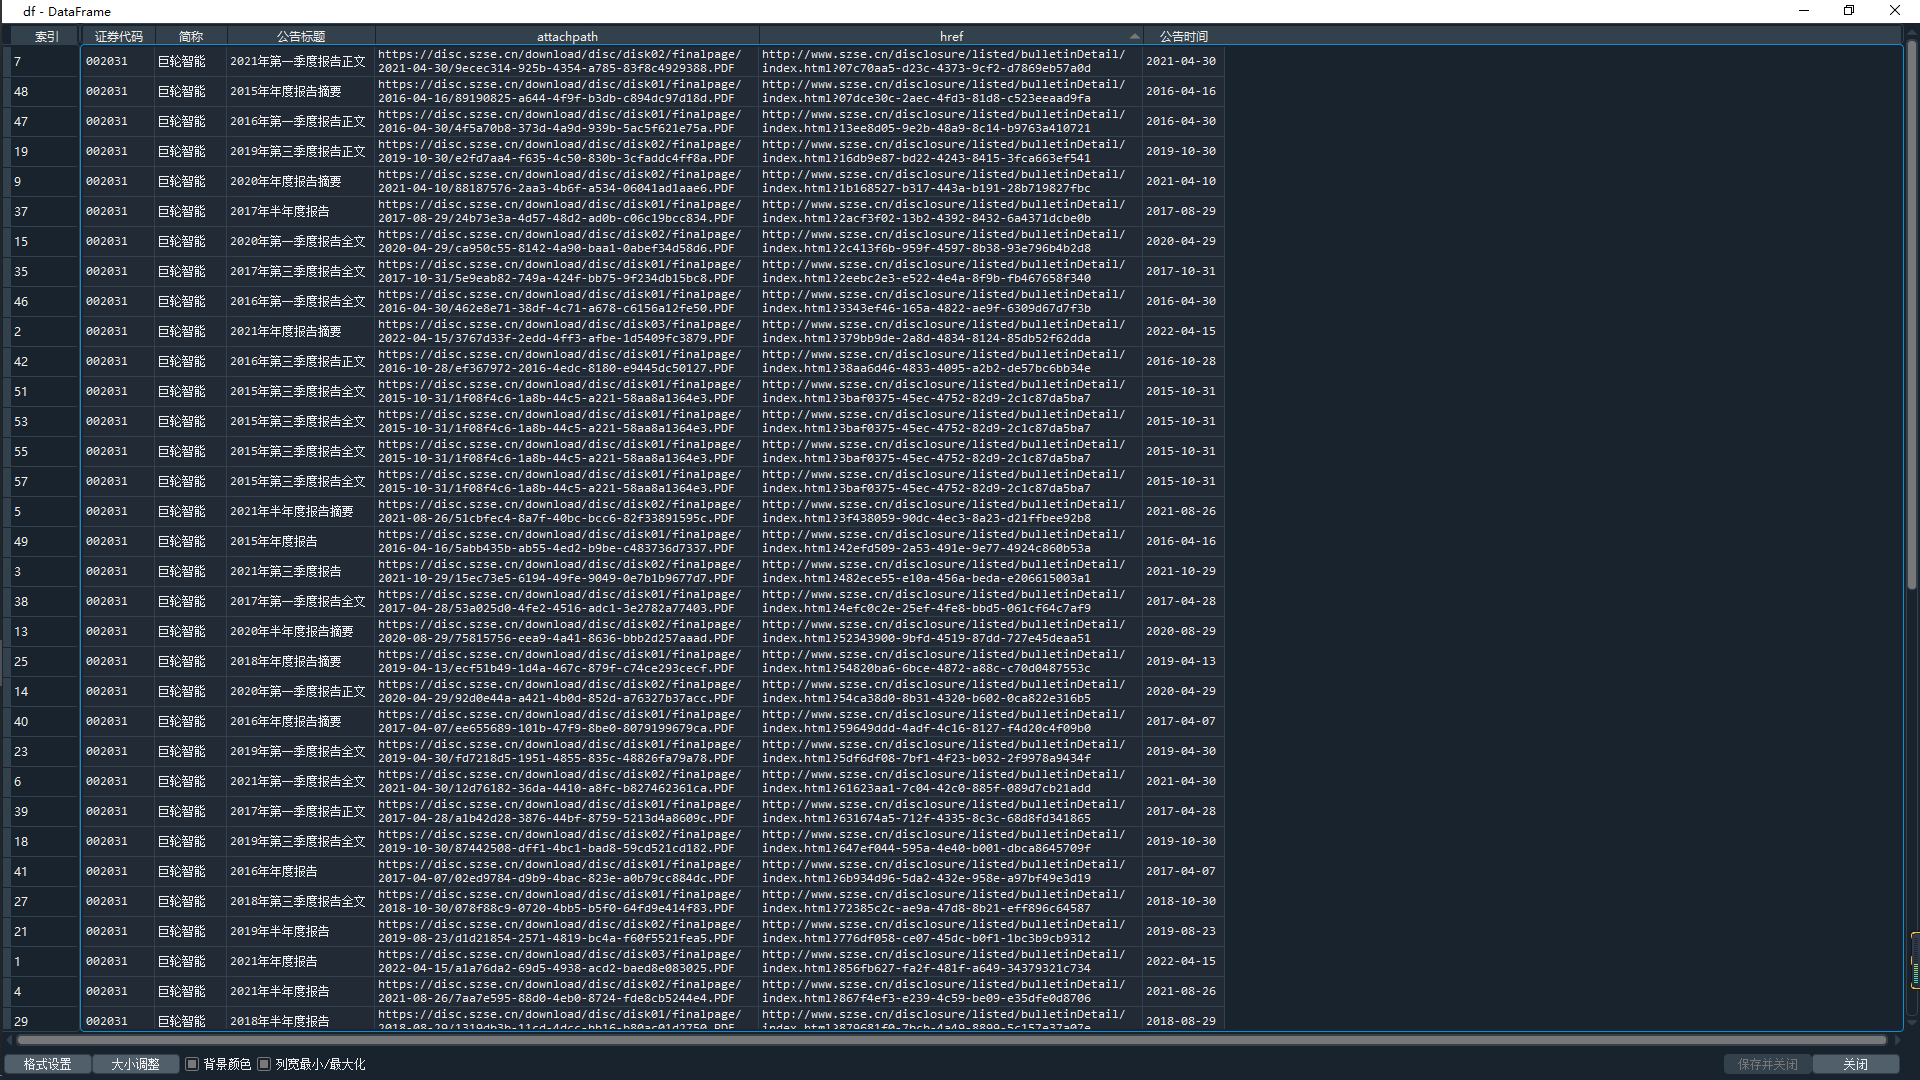Select title cell 2019年第三季度报告全文
The width and height of the screenshot is (1920, 1080).
300,841
